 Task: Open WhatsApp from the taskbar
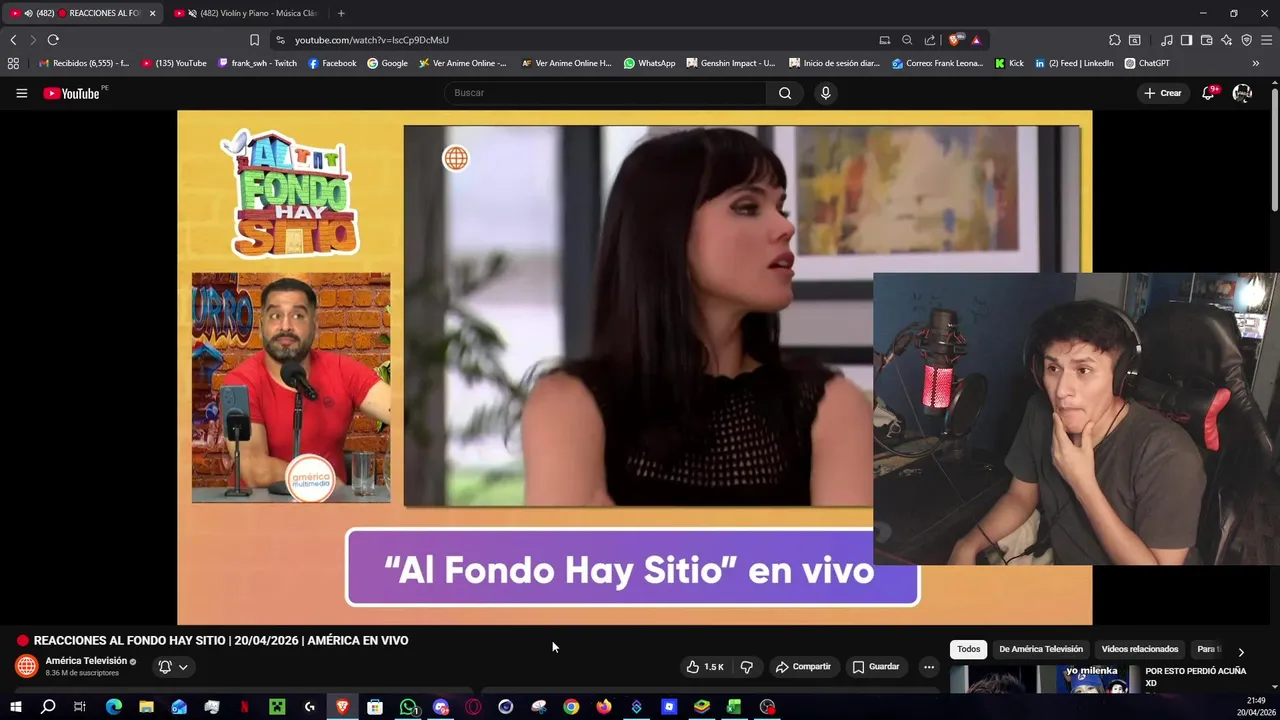coord(408,707)
